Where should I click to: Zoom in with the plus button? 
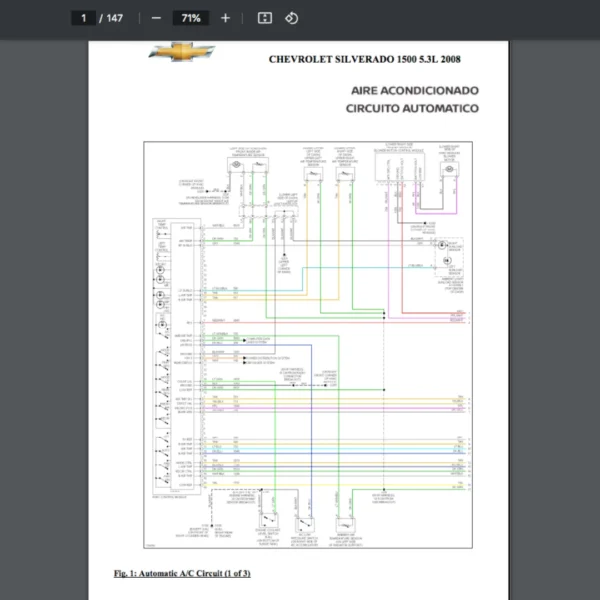tap(225, 18)
